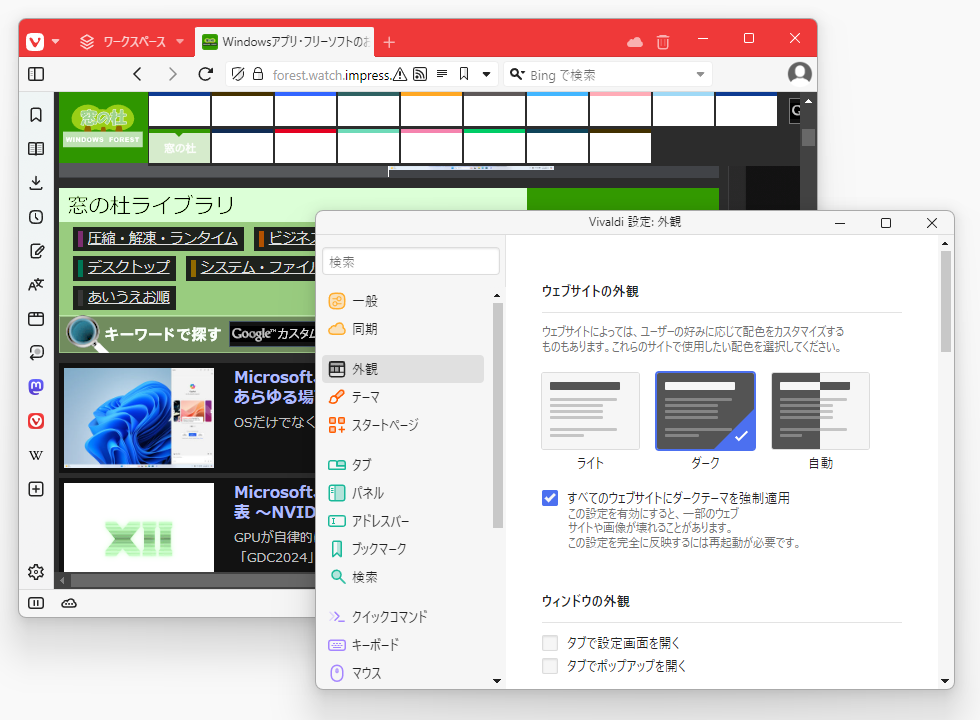Open the Mastodon web panel
The width and height of the screenshot is (980, 720).
pos(36,387)
